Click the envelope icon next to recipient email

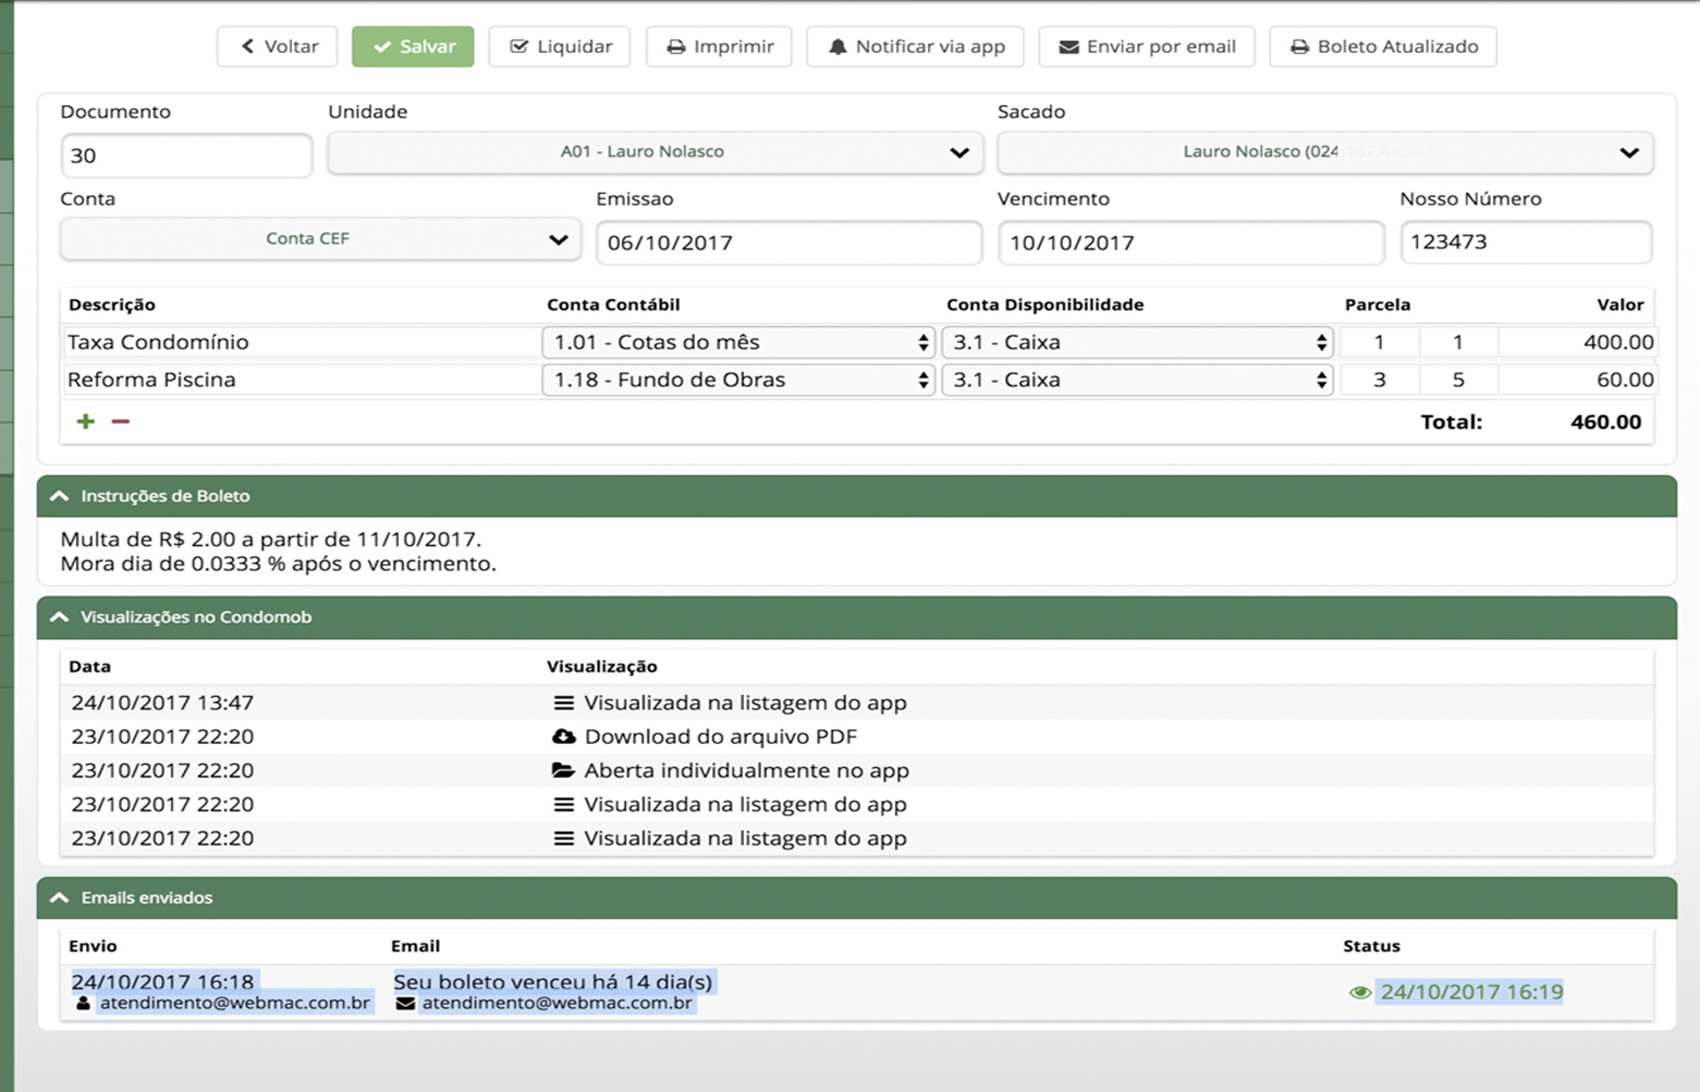pyautogui.click(x=405, y=1004)
